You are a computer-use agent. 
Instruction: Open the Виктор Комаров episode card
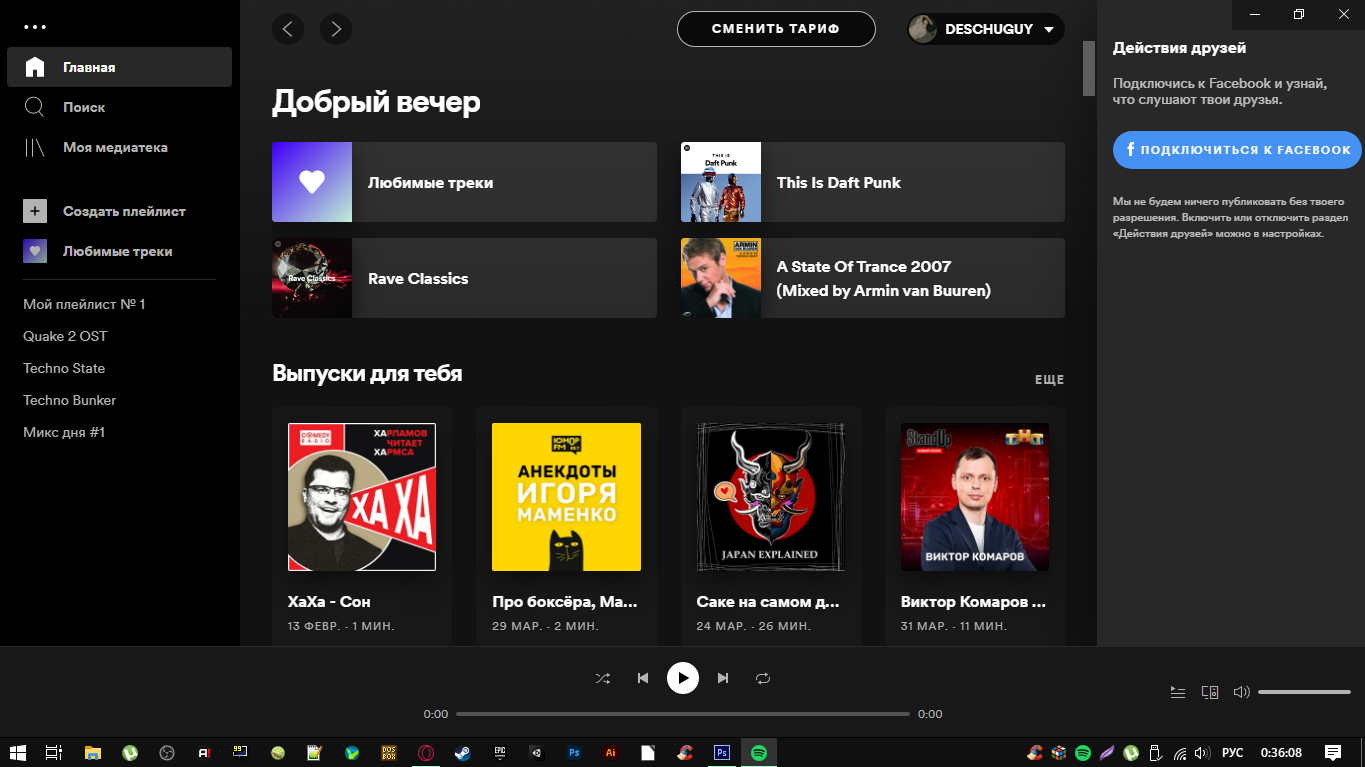tap(975, 526)
